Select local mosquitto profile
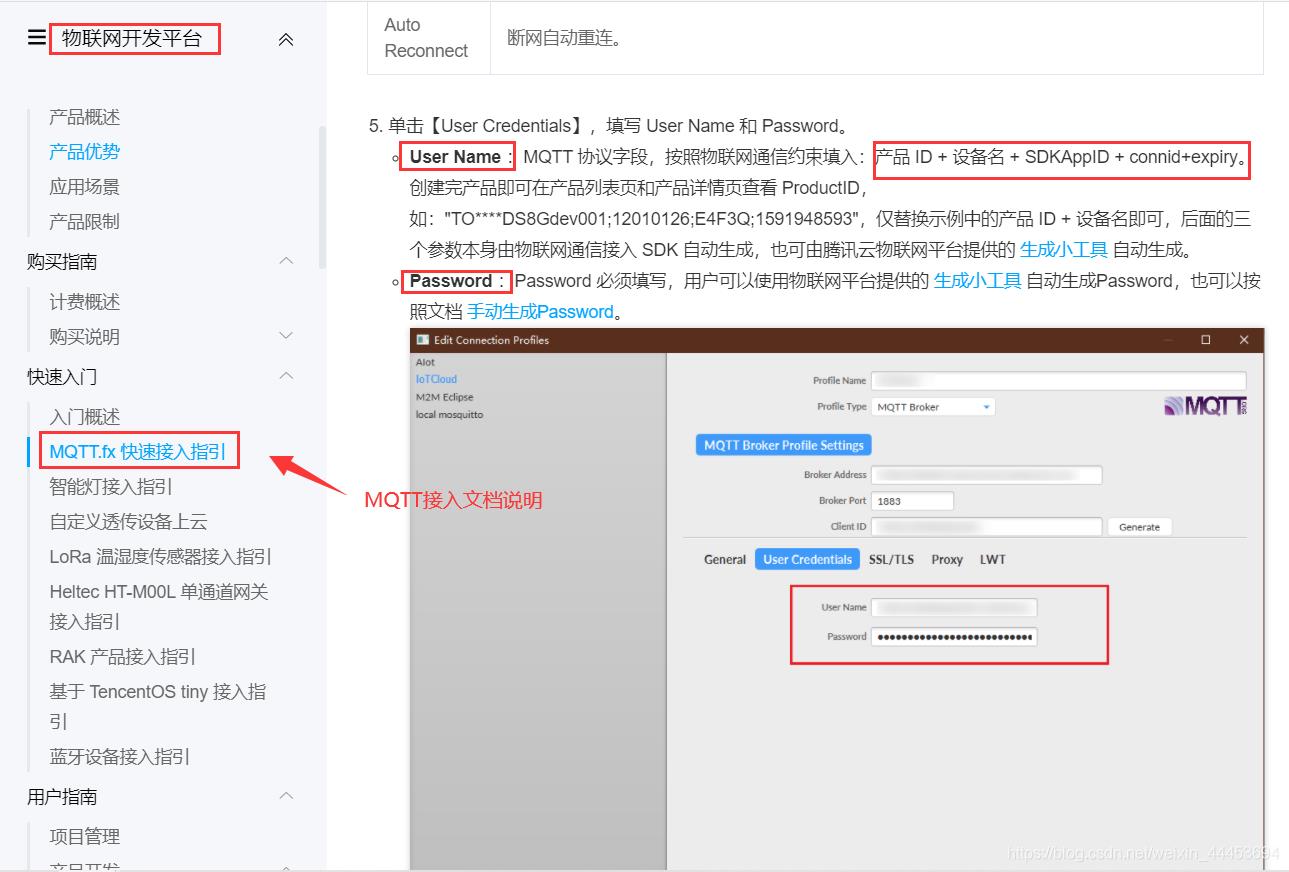Screen dimensions: 1289x872 [x=450, y=414]
